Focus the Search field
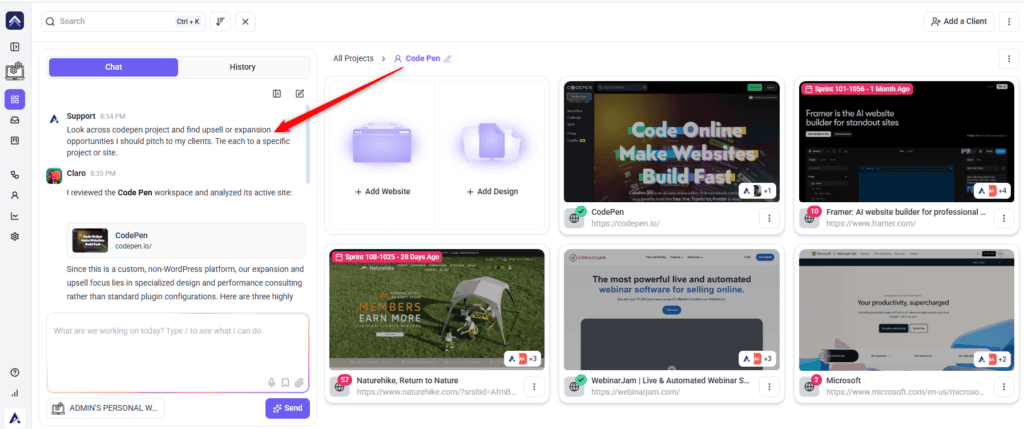1024x429 pixels. [x=123, y=22]
